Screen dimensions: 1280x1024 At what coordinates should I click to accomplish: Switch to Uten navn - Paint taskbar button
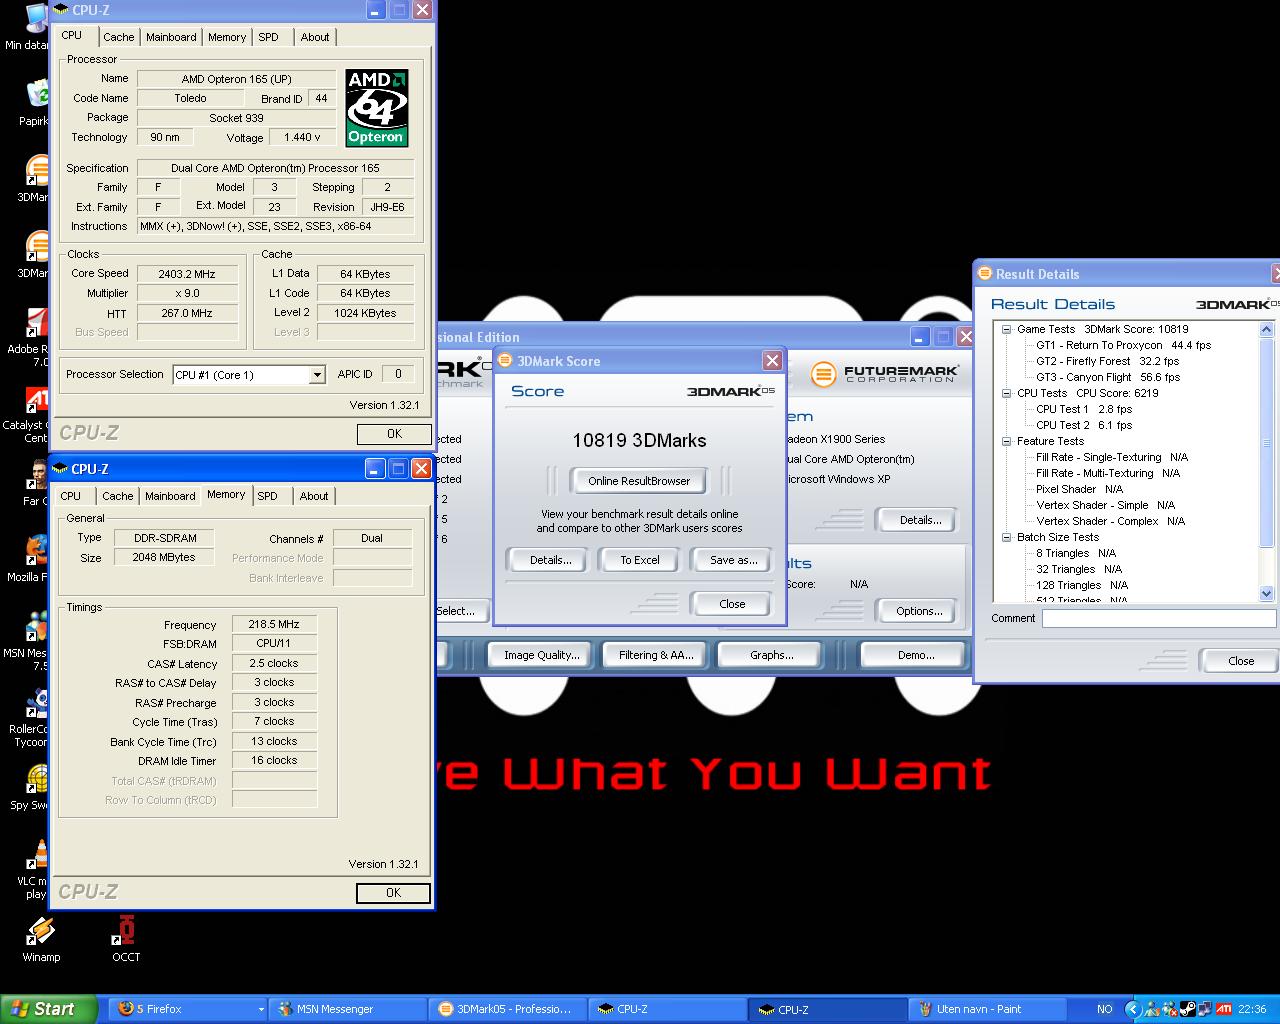click(x=988, y=1009)
